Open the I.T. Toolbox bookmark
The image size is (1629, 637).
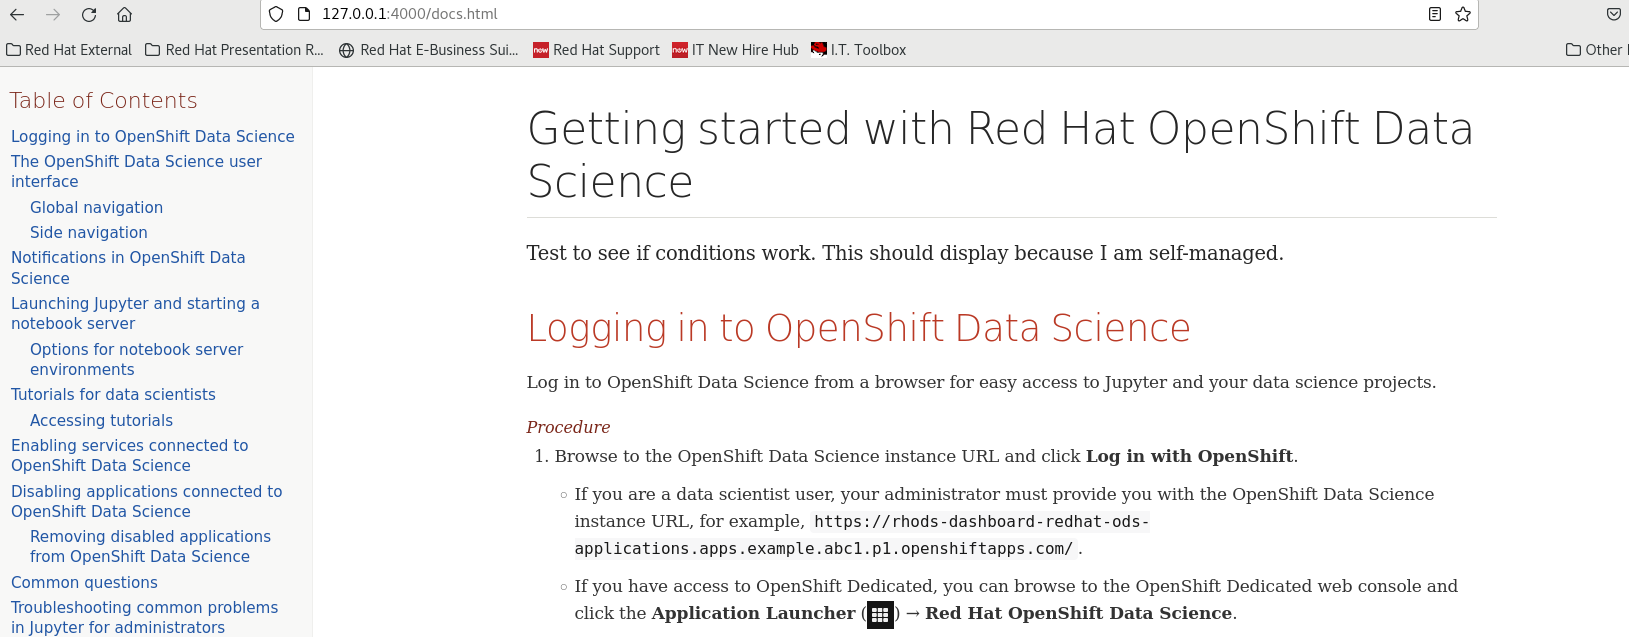[859, 50]
